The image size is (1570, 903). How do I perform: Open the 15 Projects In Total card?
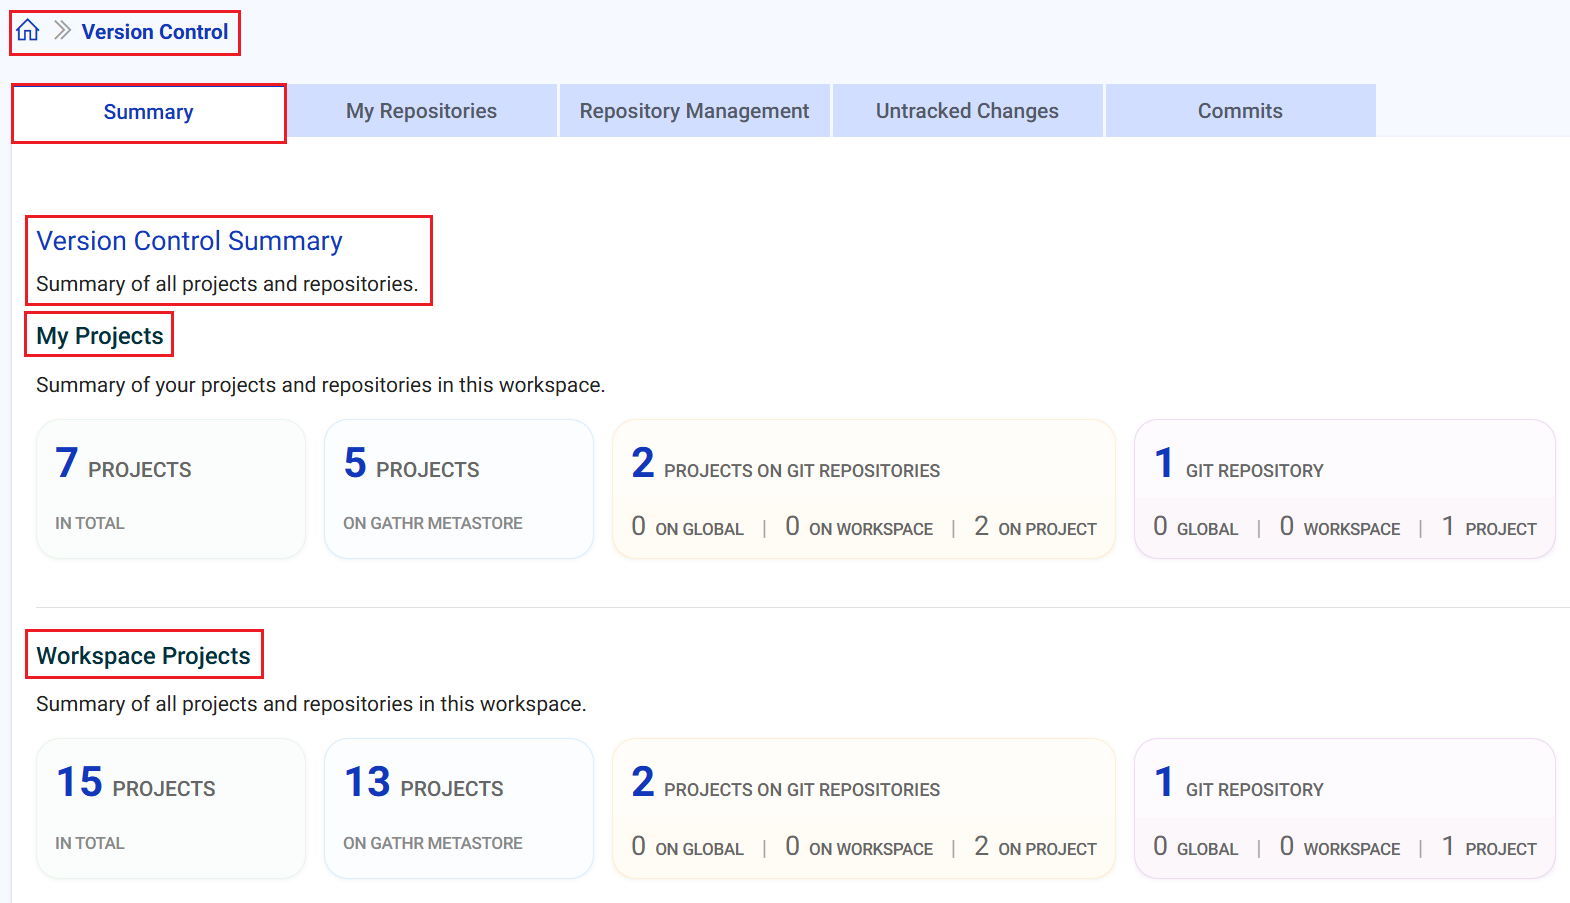click(x=170, y=808)
